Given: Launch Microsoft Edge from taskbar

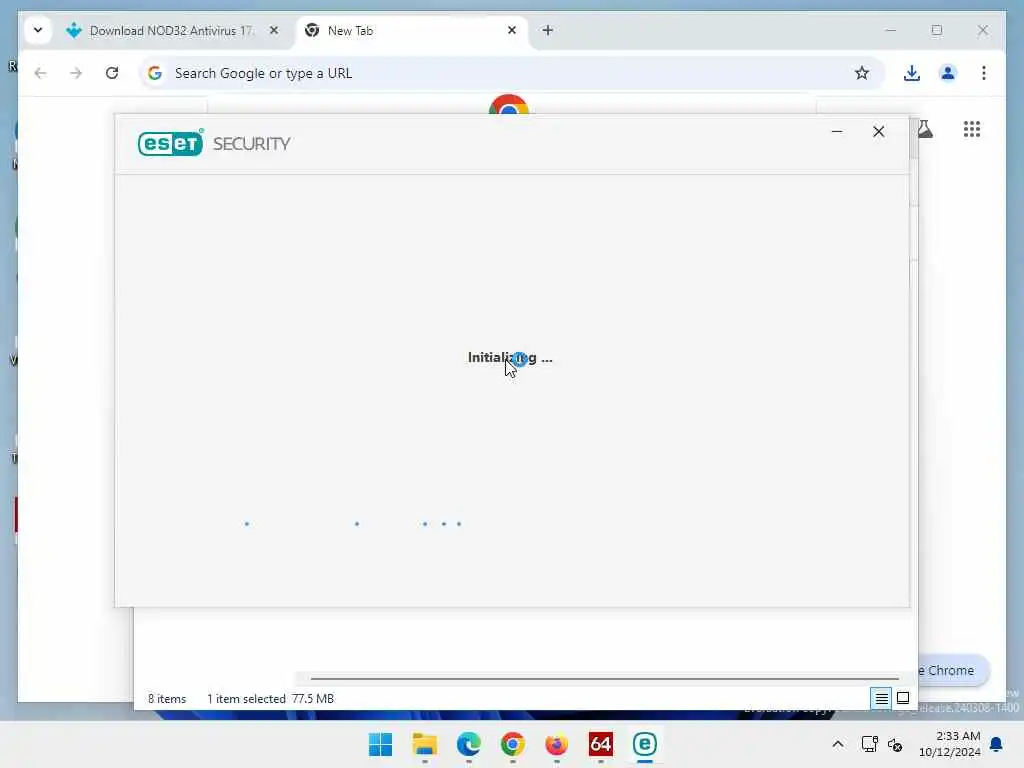Looking at the screenshot, I should (x=469, y=744).
